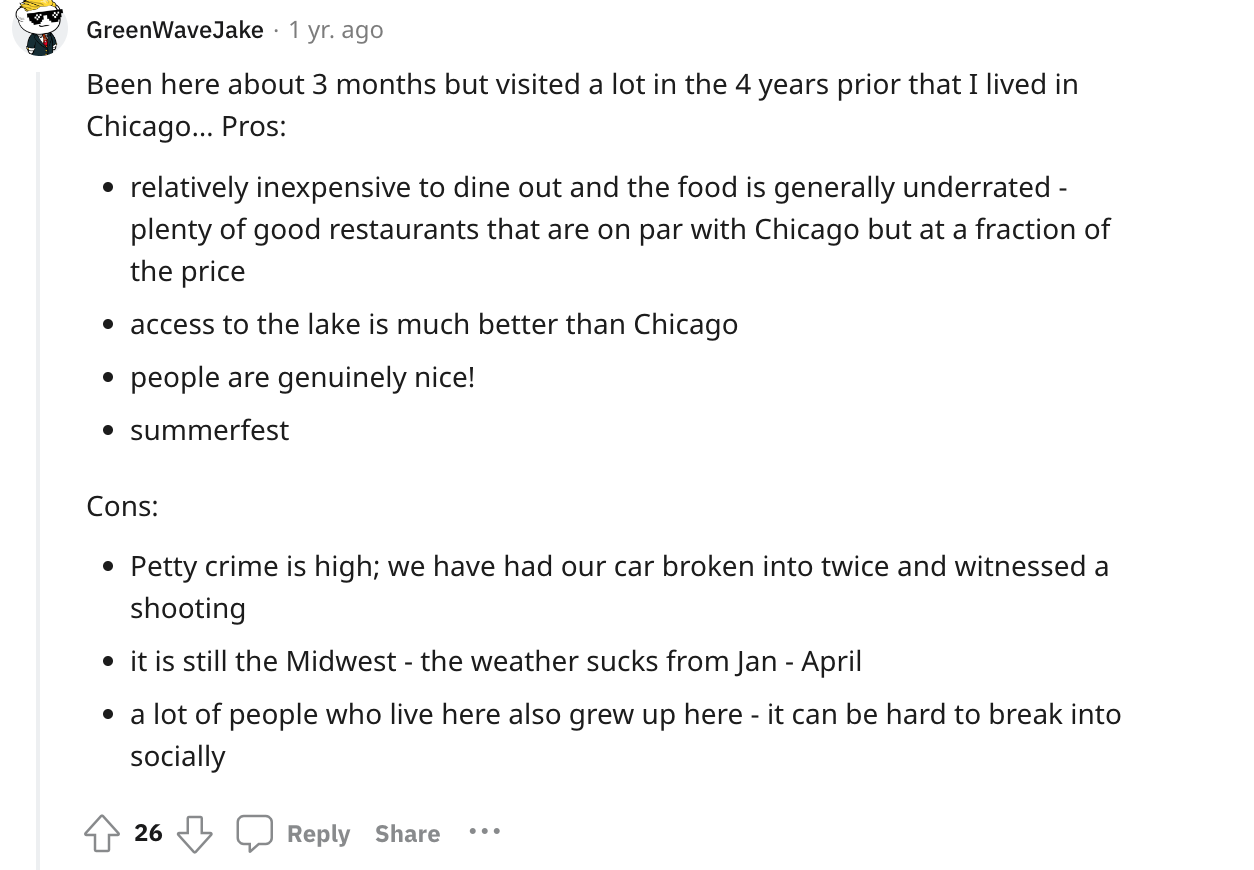Image resolution: width=1254 pixels, height=870 pixels.
Task: Click the 'Cons:' heading text
Action: point(122,506)
